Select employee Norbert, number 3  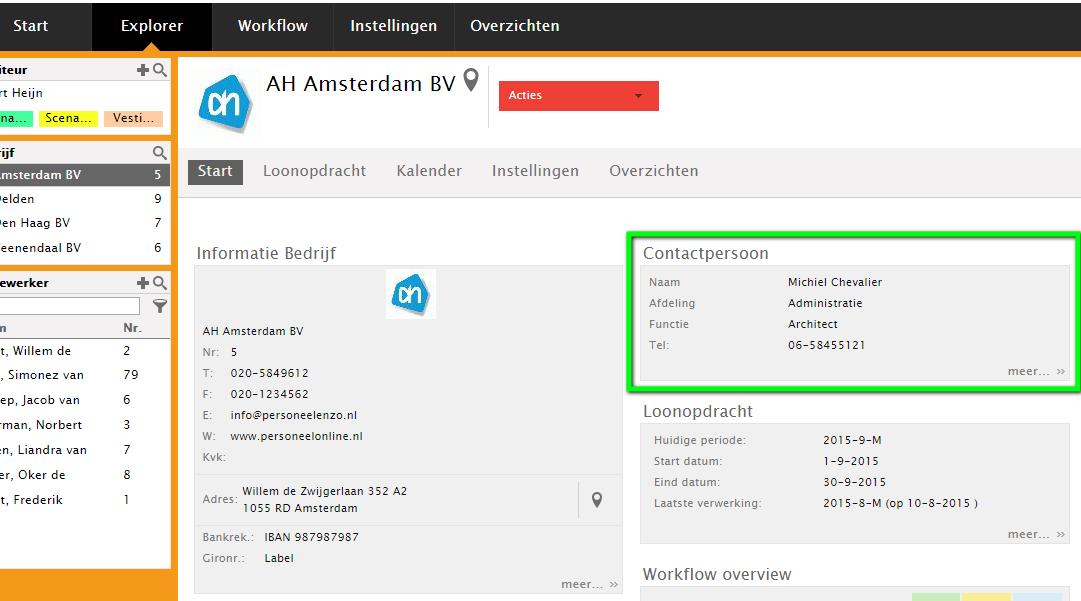coord(85,425)
